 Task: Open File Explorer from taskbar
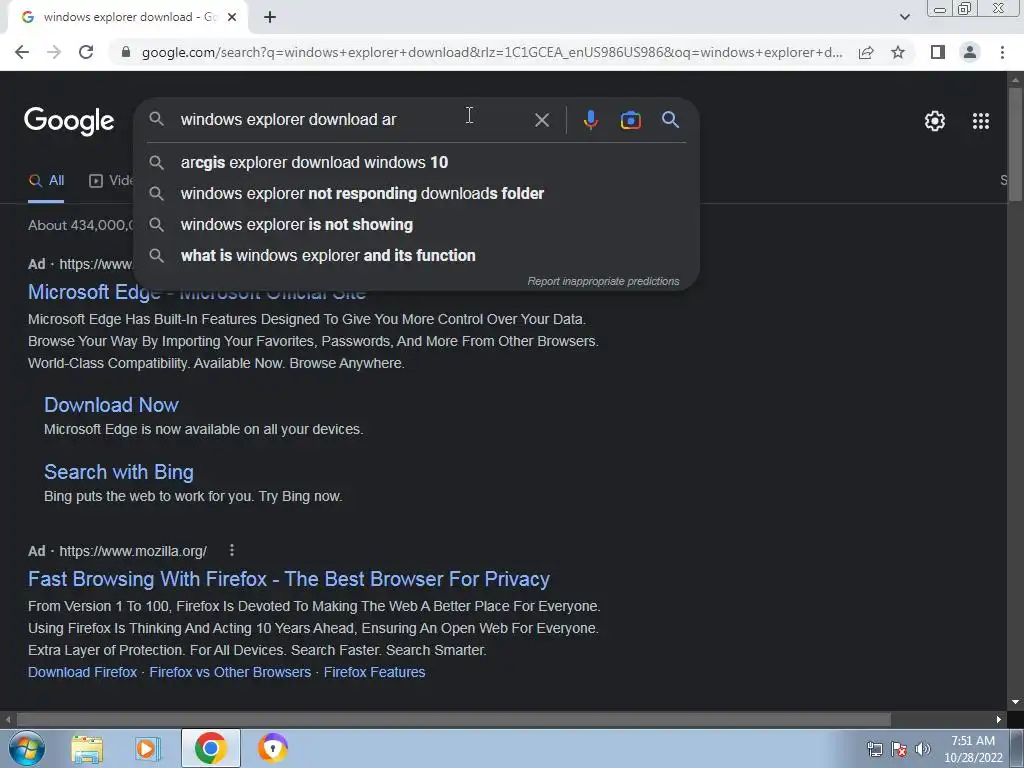[87, 748]
